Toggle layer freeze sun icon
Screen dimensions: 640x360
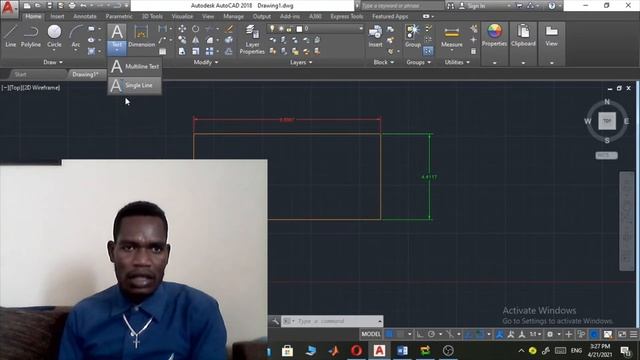pyautogui.click(x=281, y=29)
